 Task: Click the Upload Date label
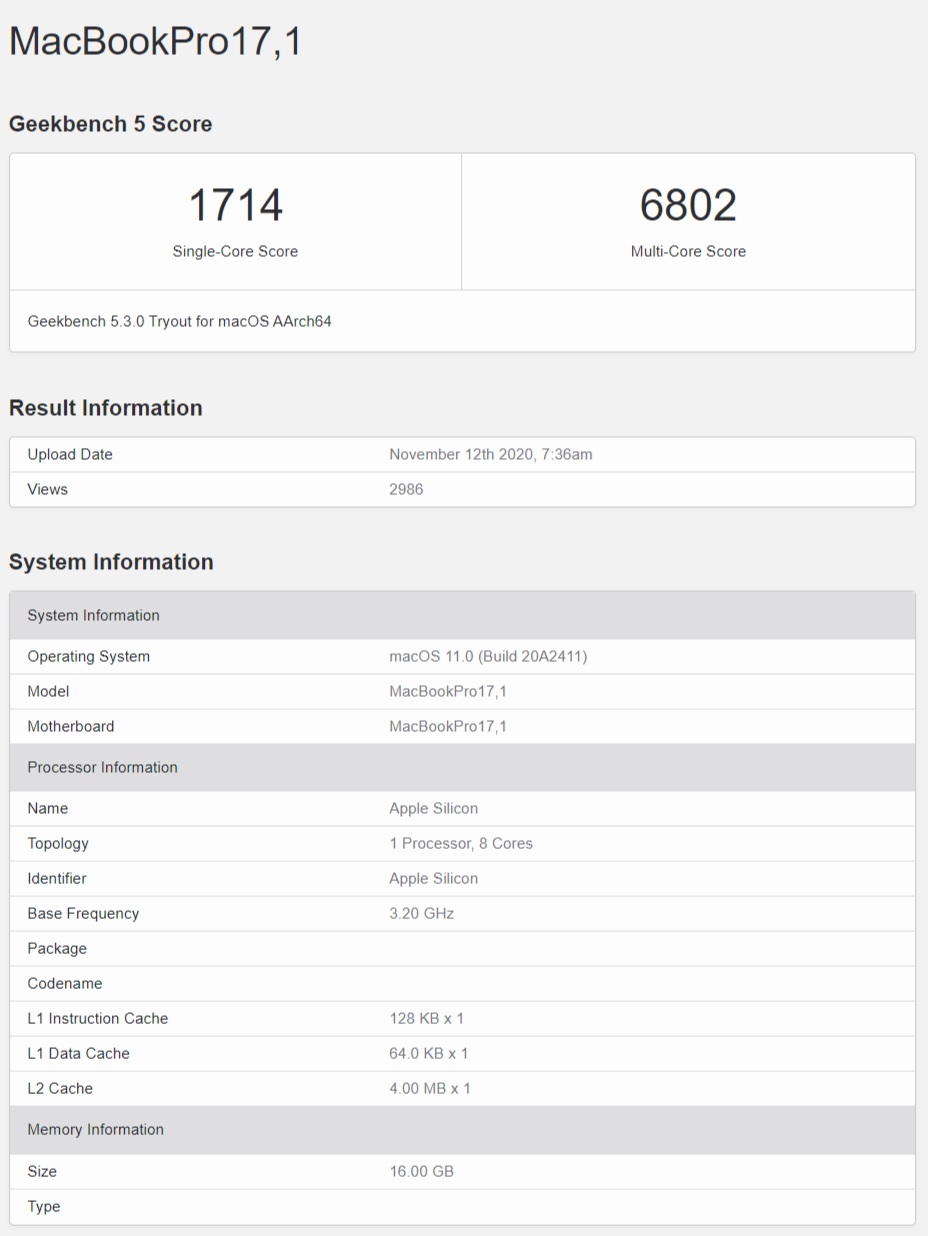(70, 454)
